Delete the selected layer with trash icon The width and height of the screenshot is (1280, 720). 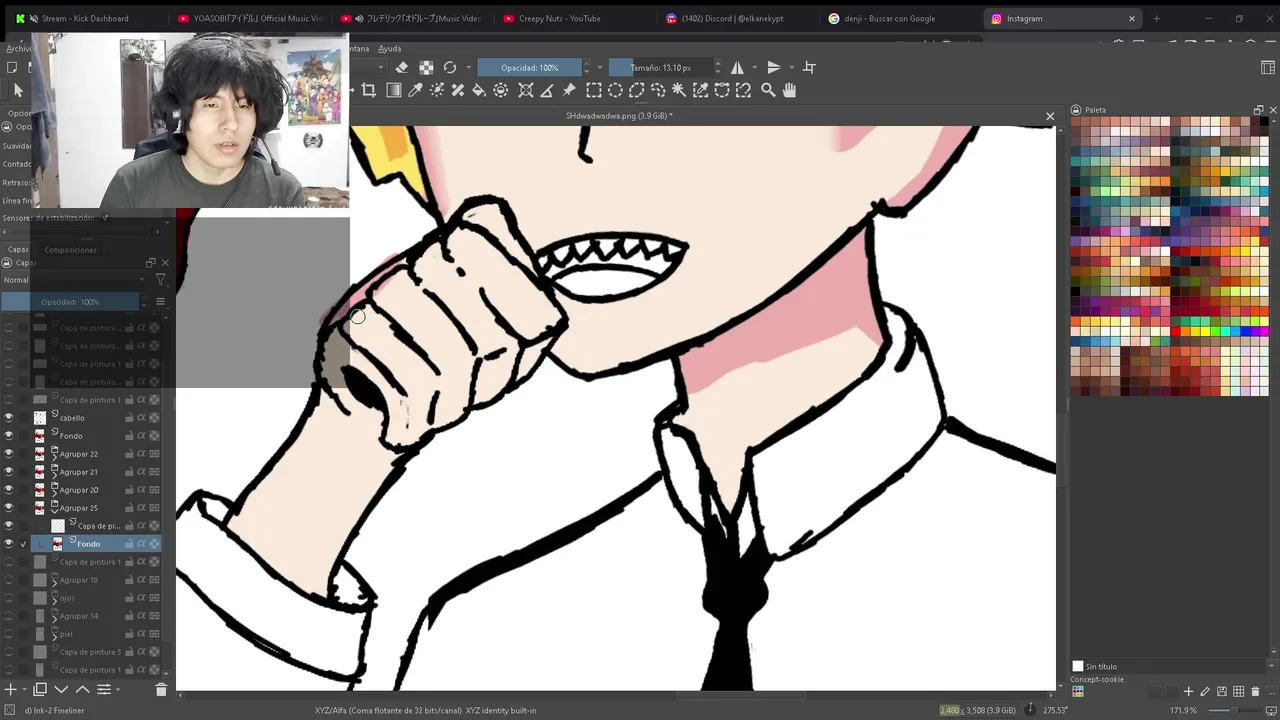tap(161, 689)
